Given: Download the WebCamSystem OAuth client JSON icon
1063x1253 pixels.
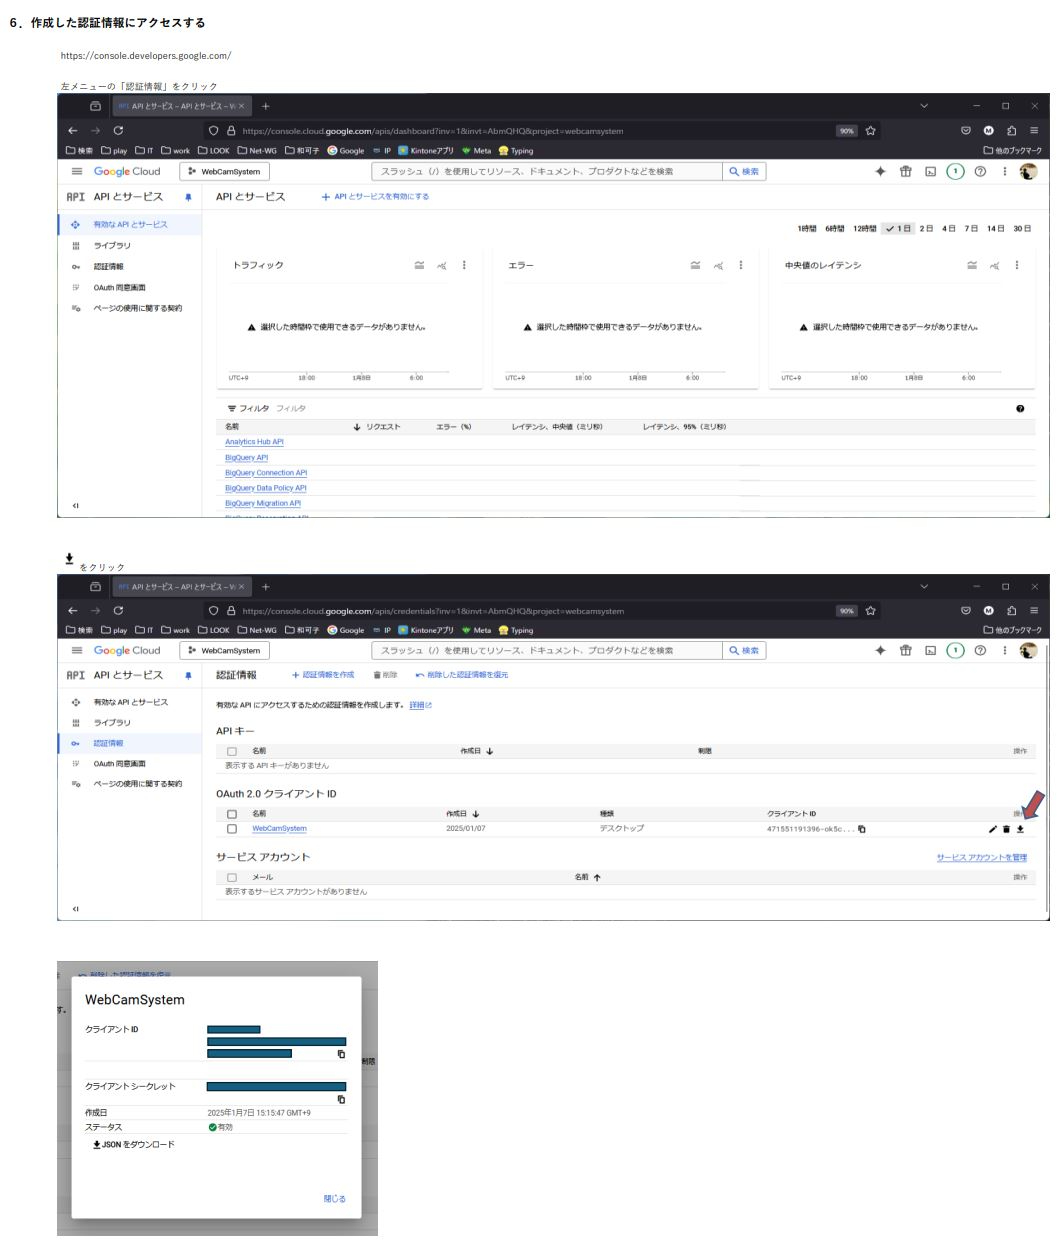Looking at the screenshot, I should pyautogui.click(x=1020, y=829).
